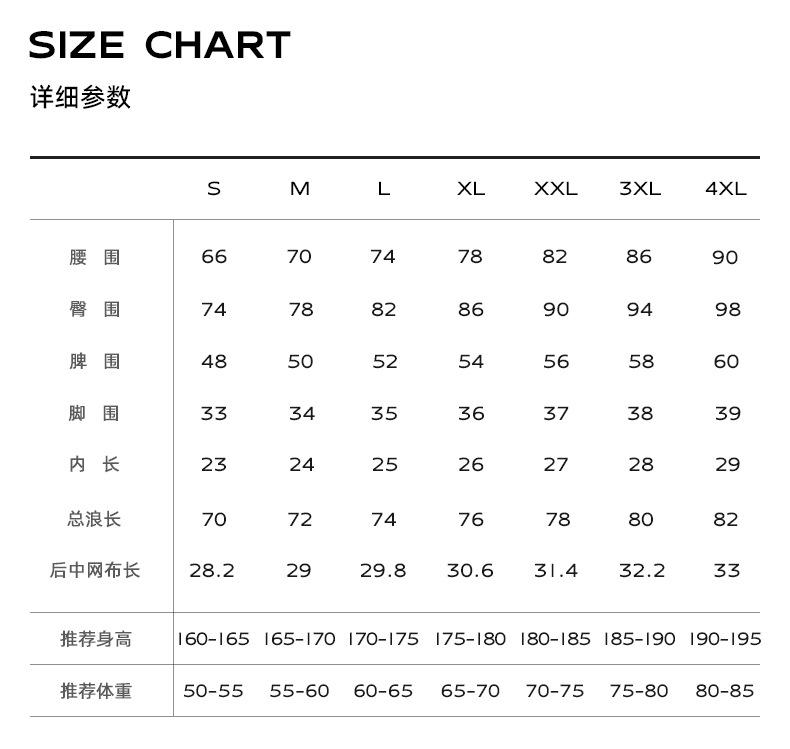The width and height of the screenshot is (790, 749).
Task: Click the 腰围 row label
Action: click(x=95, y=257)
